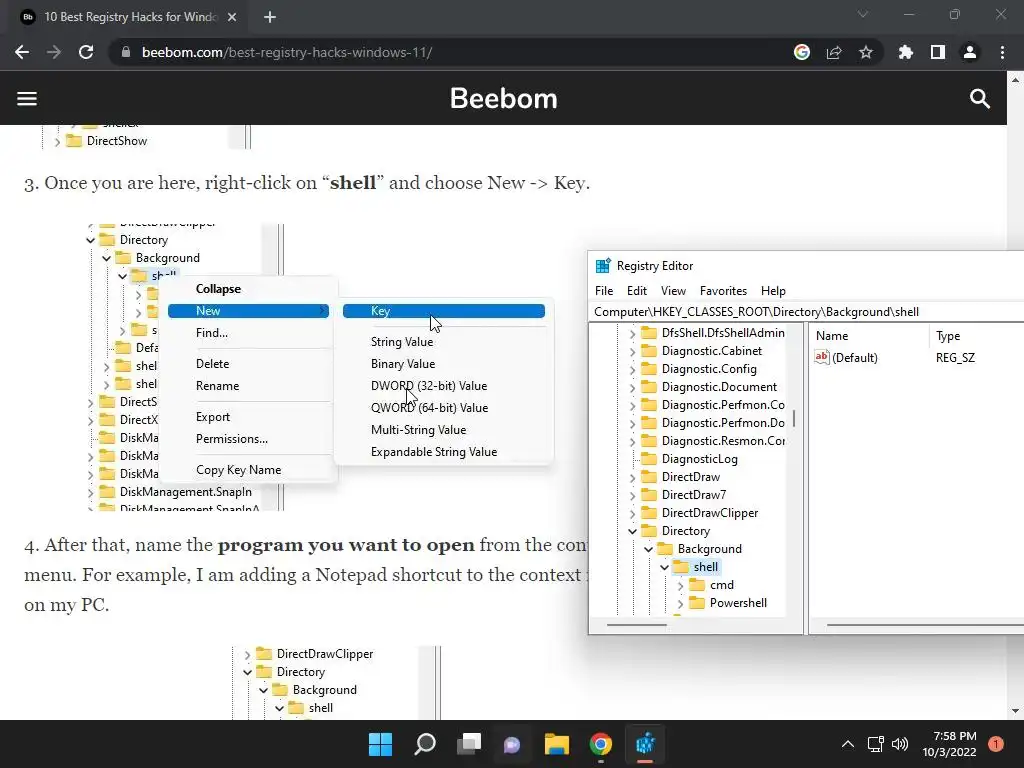Click the Beebom search magnifier icon

click(980, 99)
